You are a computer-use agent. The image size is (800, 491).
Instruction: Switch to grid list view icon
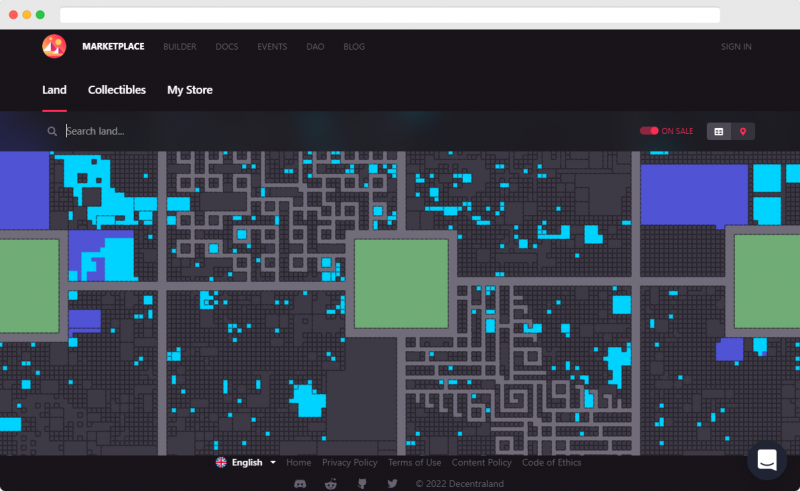point(718,131)
